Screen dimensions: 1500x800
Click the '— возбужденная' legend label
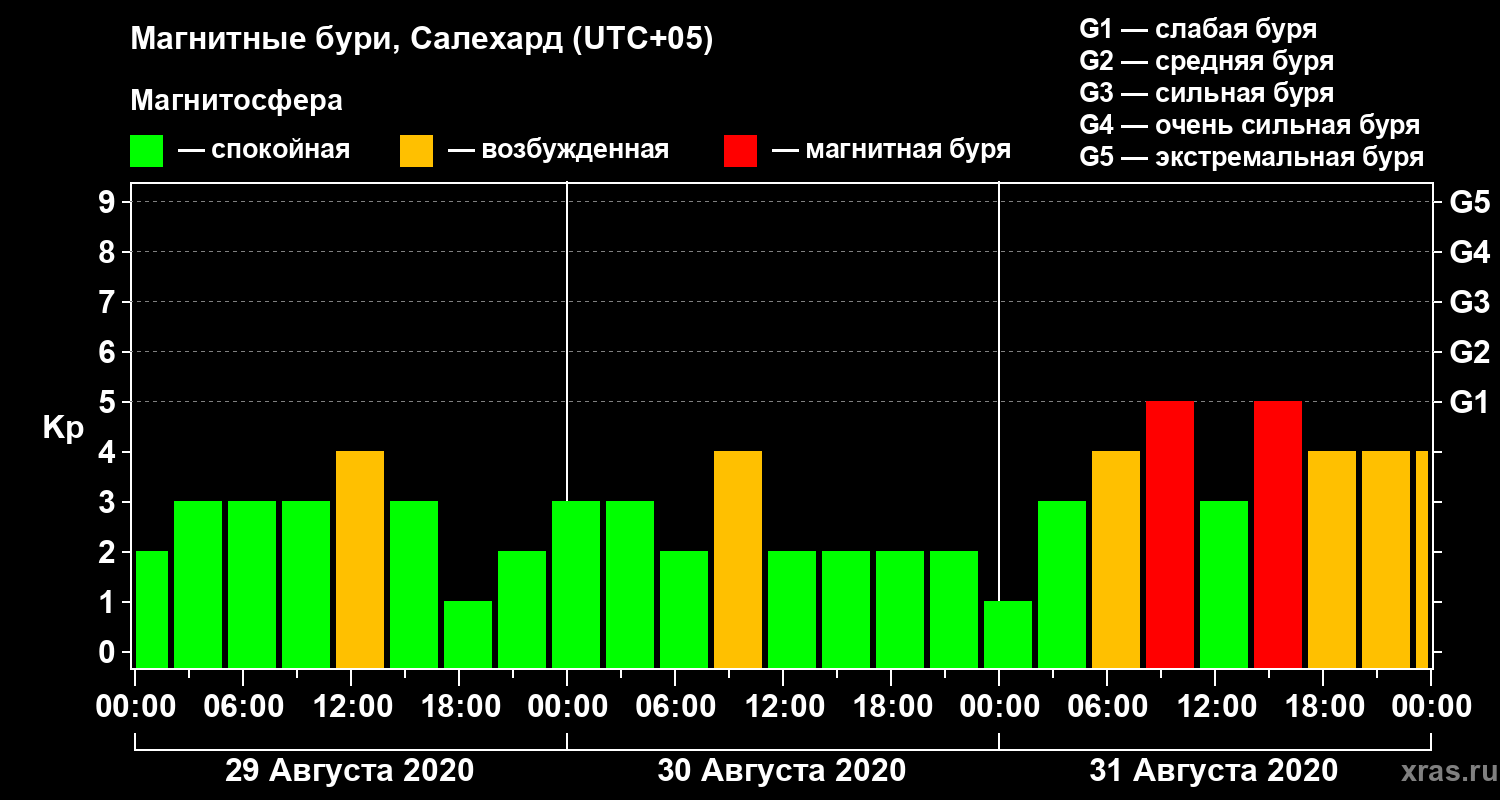click(x=558, y=150)
